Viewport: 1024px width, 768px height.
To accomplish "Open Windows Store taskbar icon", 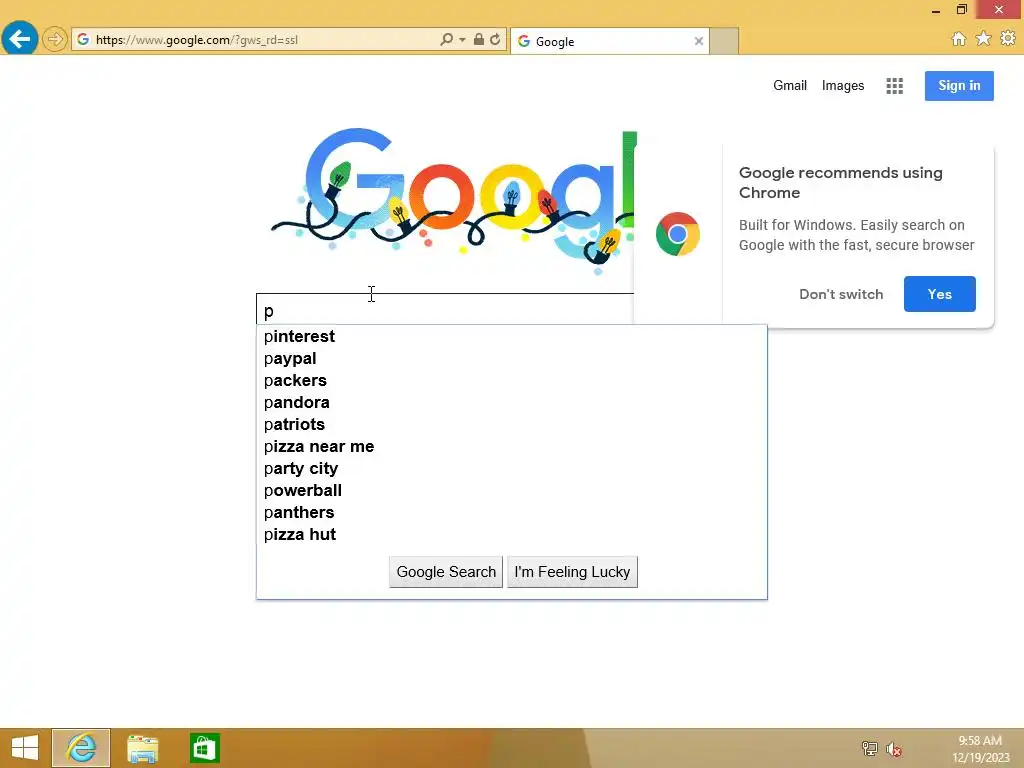I will coord(204,748).
